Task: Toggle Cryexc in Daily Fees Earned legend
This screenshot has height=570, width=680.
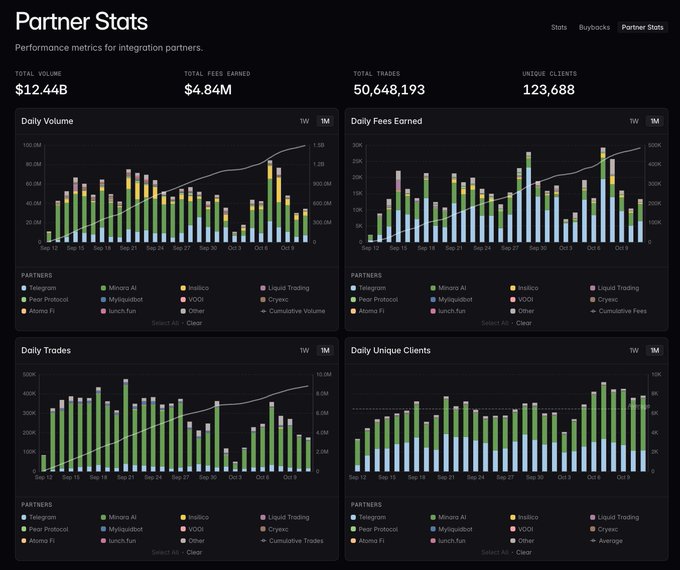Action: click(x=604, y=300)
